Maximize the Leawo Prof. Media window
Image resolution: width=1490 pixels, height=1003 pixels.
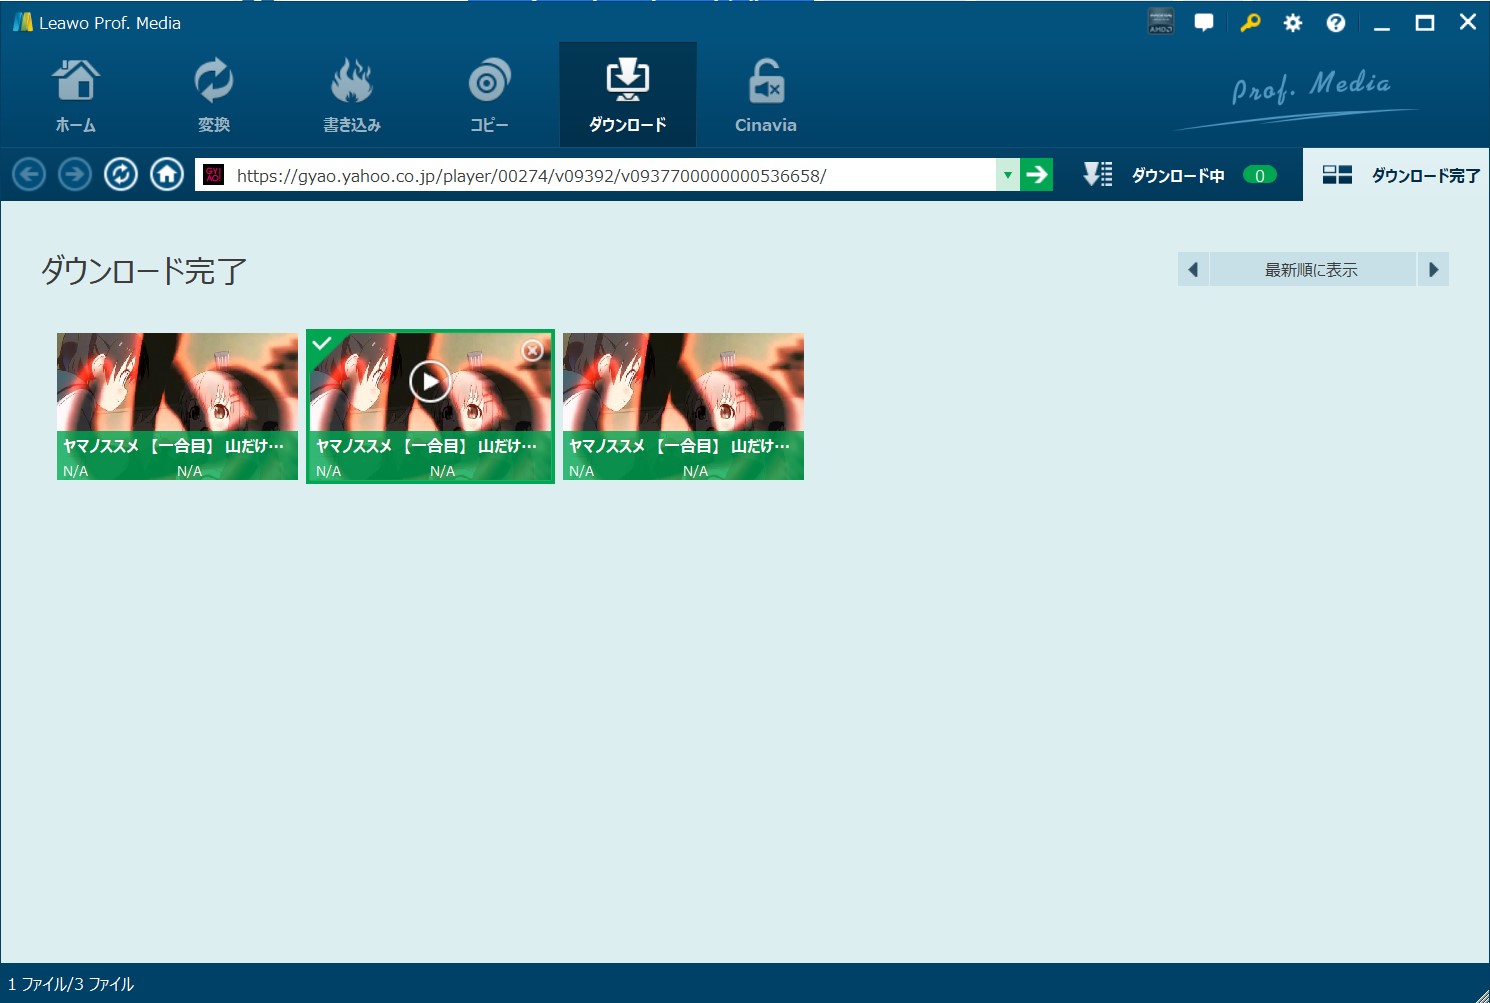point(1425,22)
